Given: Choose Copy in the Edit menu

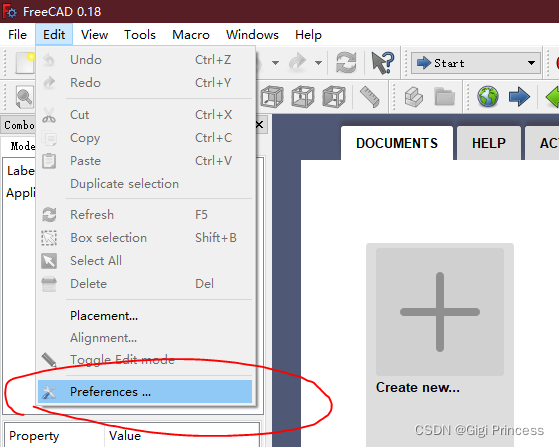Looking at the screenshot, I should (145, 138).
